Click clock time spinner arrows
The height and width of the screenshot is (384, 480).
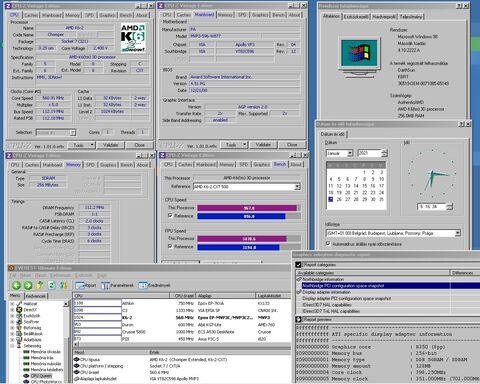449,207
